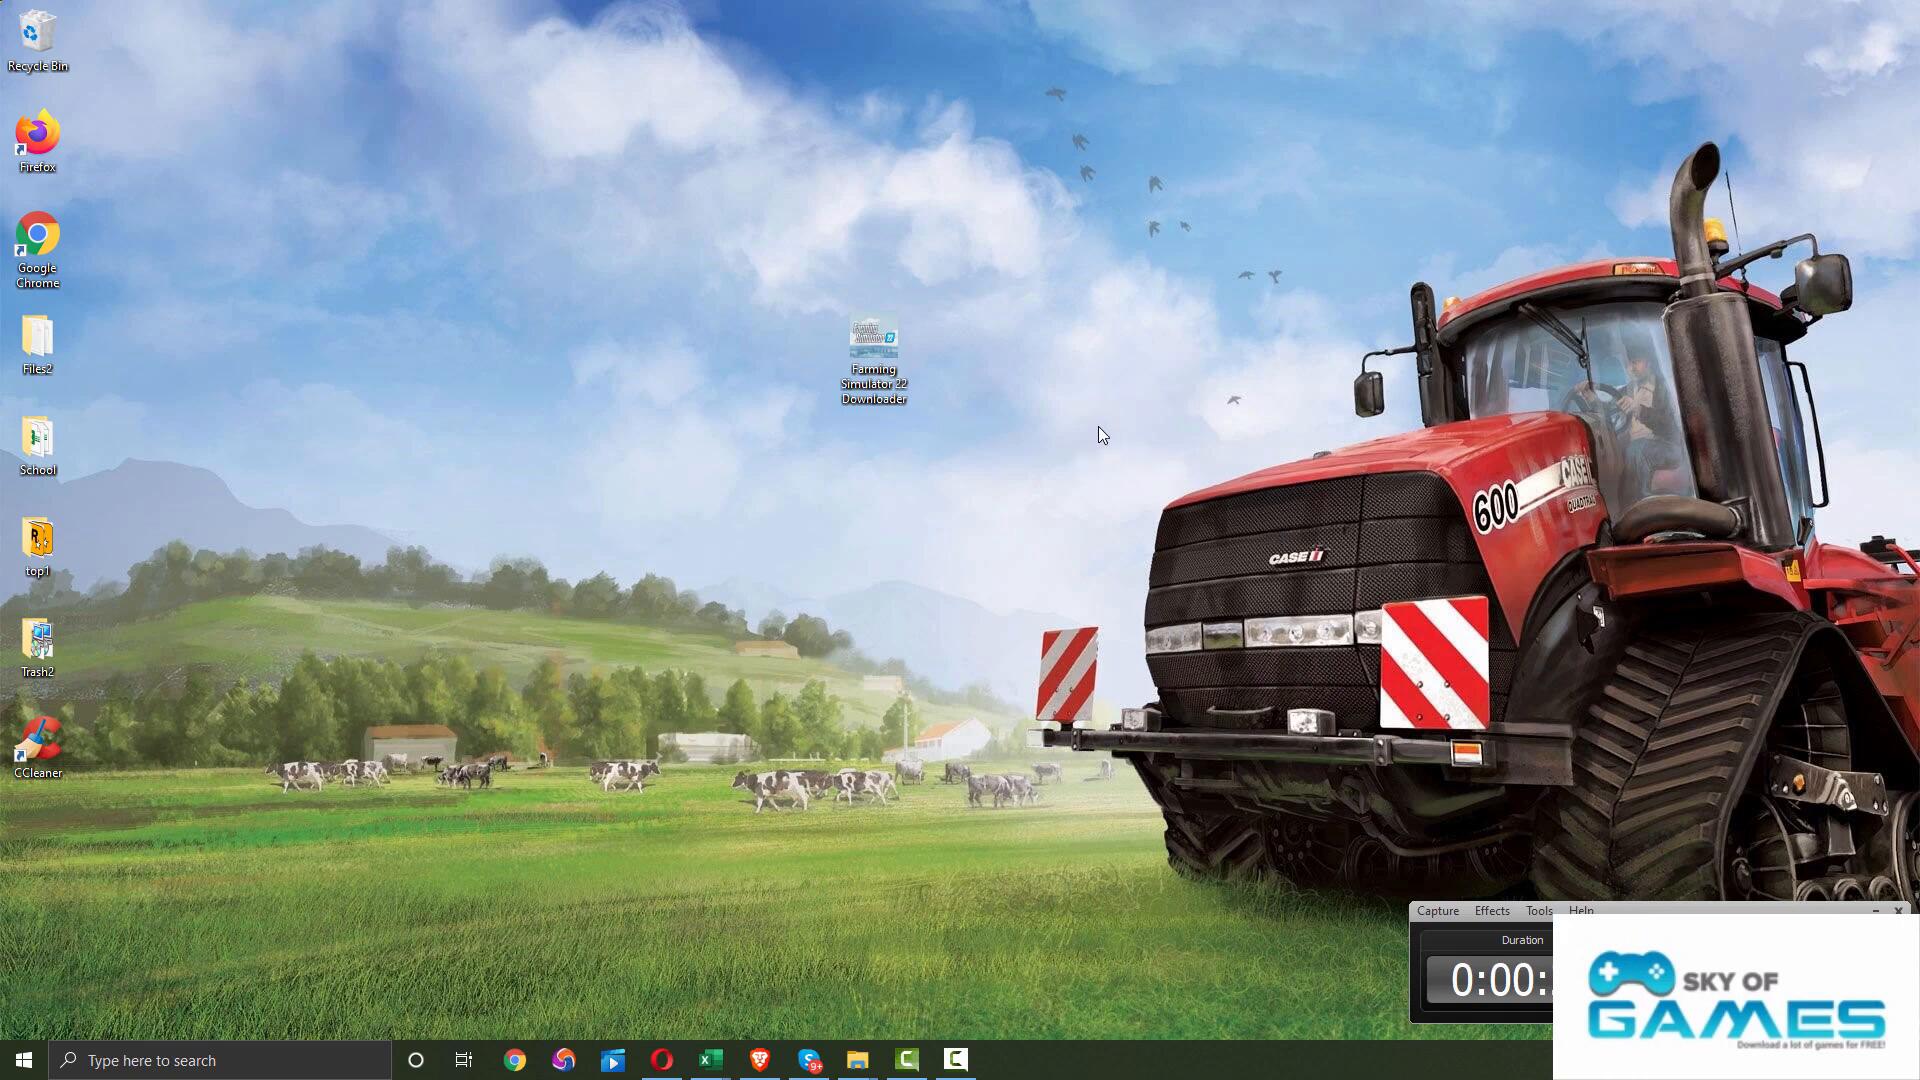Image resolution: width=1920 pixels, height=1080 pixels.
Task: Click the Windows Start button
Action: (x=24, y=1060)
